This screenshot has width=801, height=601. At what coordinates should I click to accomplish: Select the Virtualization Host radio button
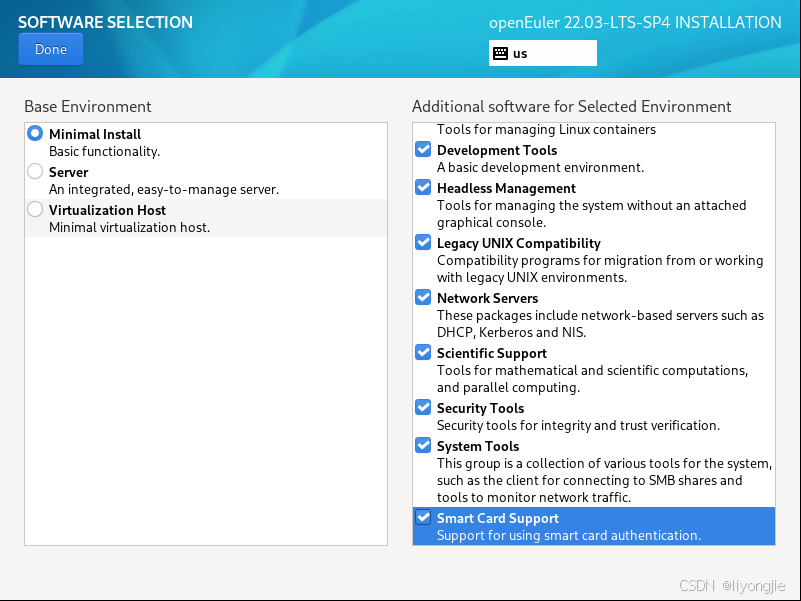point(35,209)
